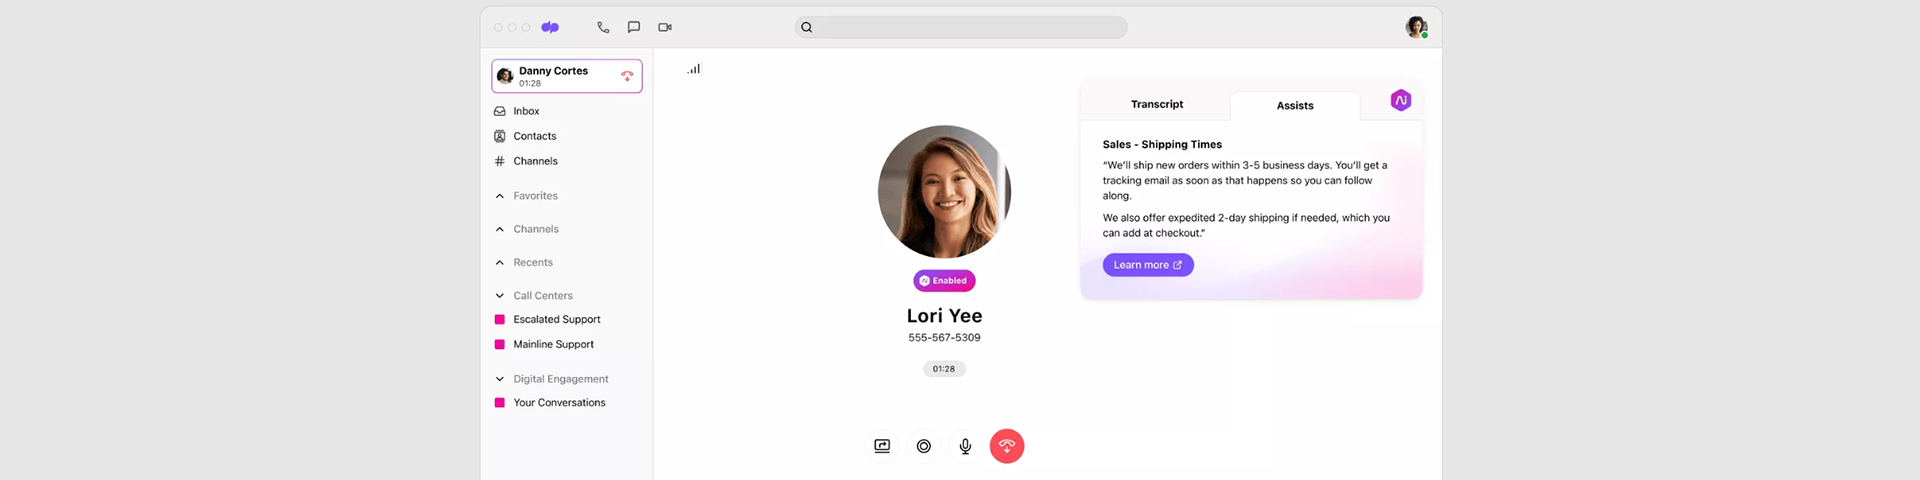Expand the Favorites section
The width and height of the screenshot is (1920, 480).
tap(535, 196)
